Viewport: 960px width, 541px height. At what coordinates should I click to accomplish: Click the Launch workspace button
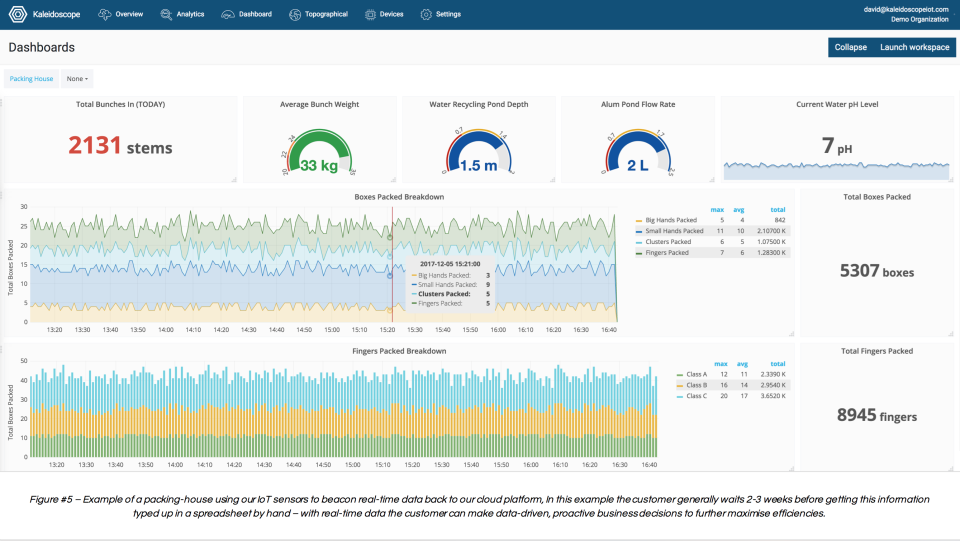(915, 47)
